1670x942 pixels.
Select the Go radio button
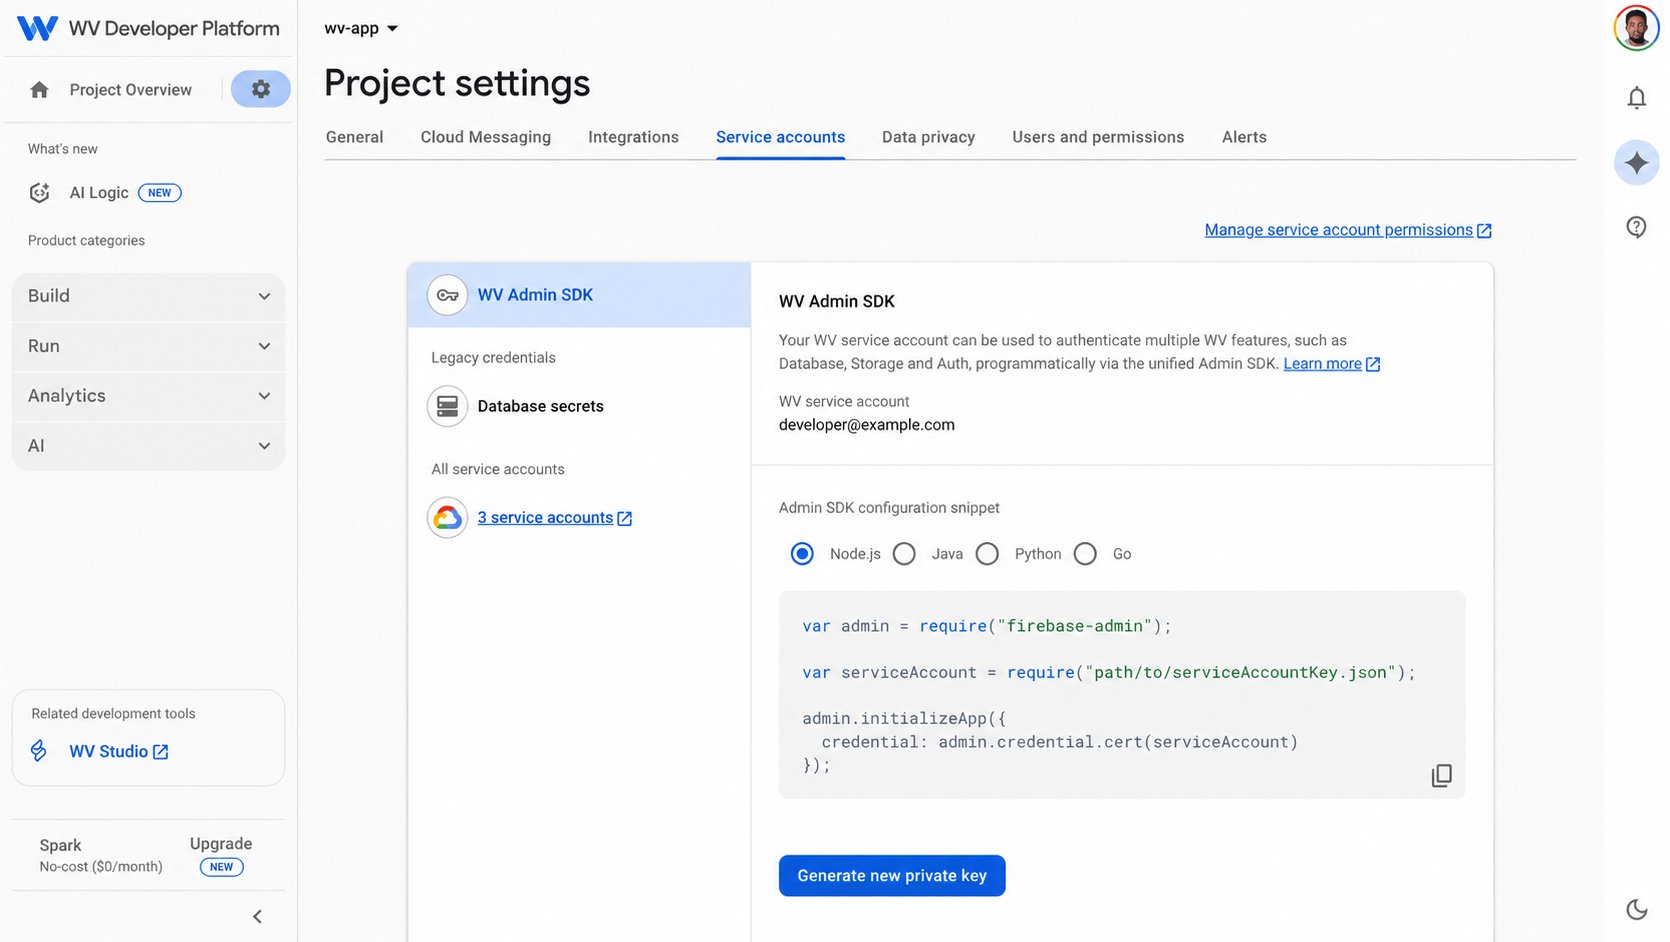point(1085,554)
